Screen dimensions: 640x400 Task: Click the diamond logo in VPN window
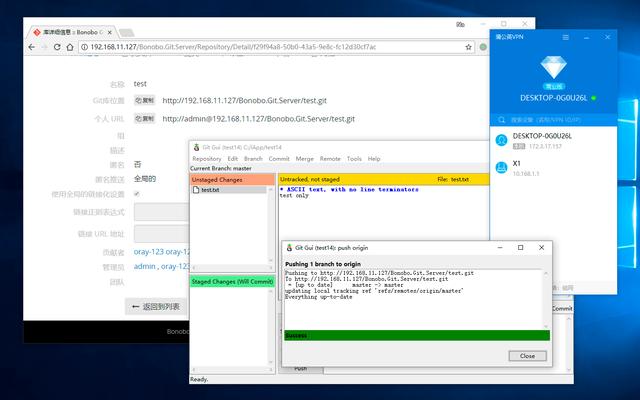pyautogui.click(x=553, y=67)
